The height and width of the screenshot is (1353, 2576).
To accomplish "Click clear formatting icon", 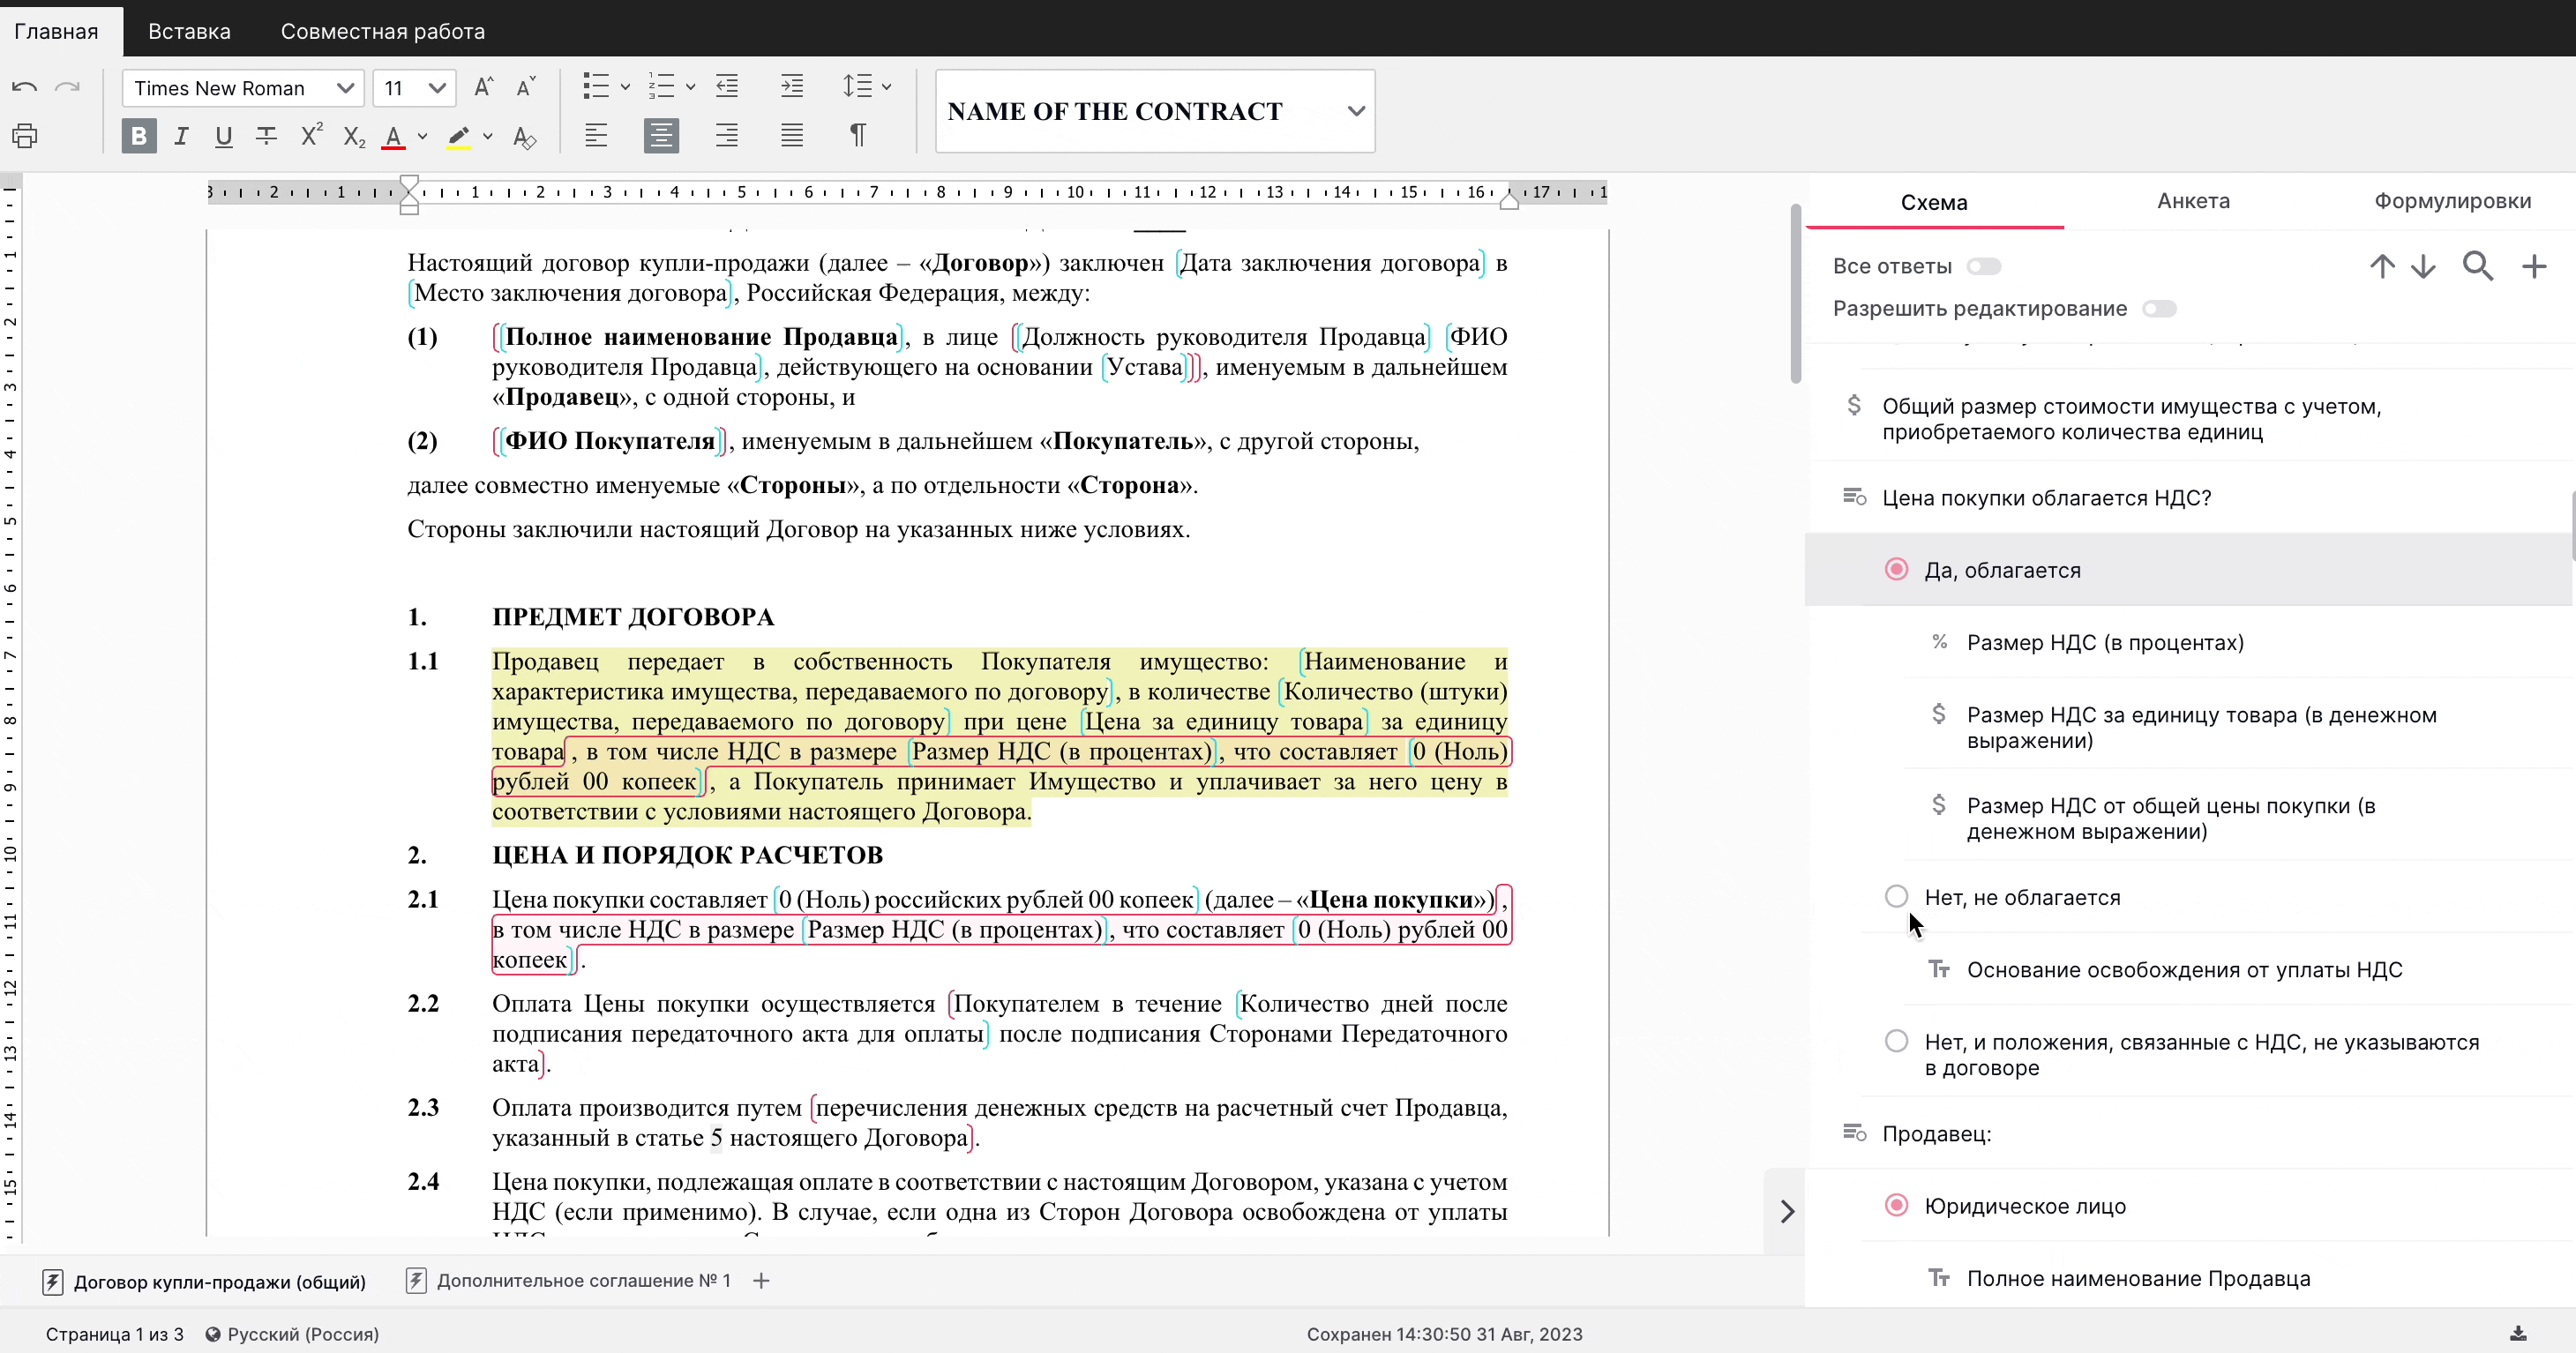I will click(524, 137).
